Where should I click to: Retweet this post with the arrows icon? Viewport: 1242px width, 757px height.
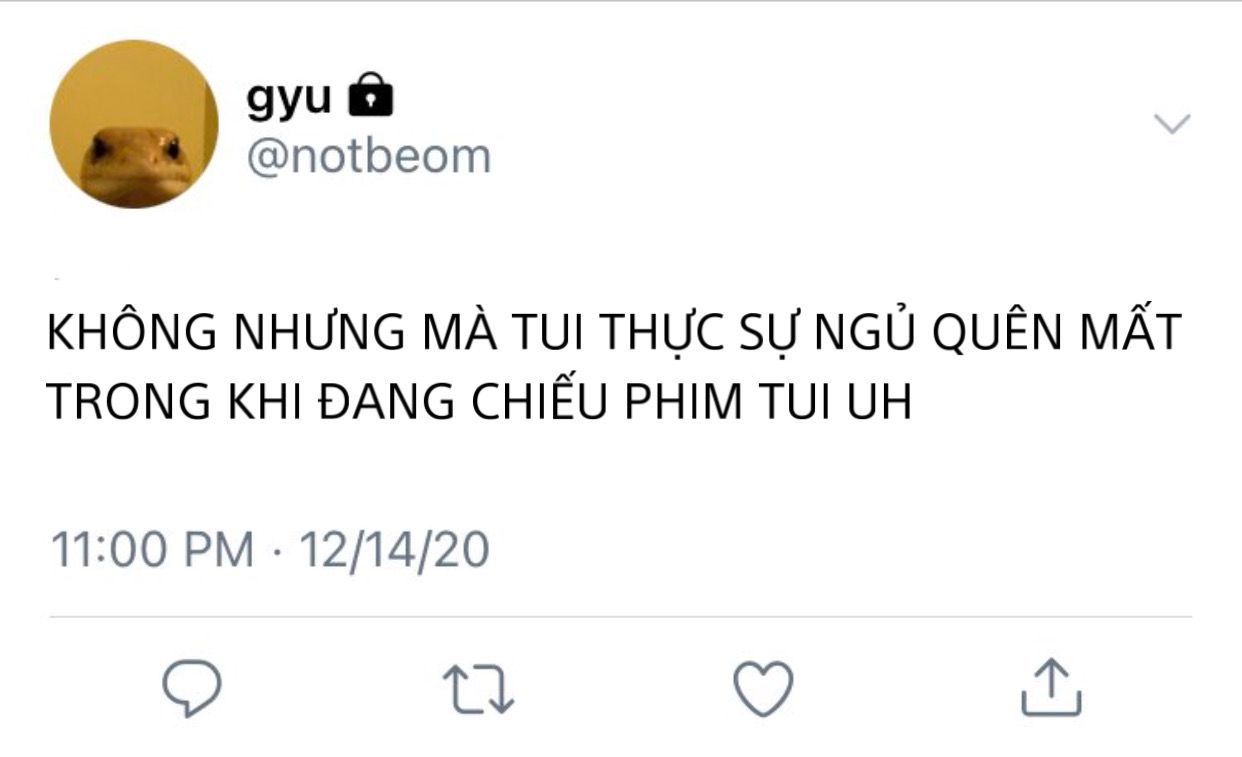[478, 690]
